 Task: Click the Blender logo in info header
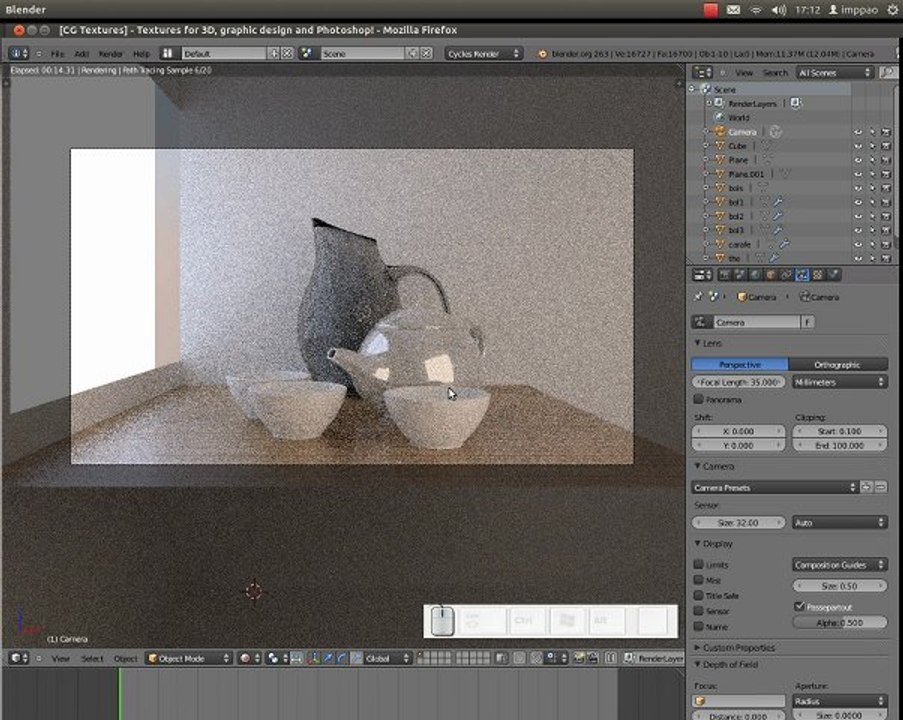[x=542, y=54]
